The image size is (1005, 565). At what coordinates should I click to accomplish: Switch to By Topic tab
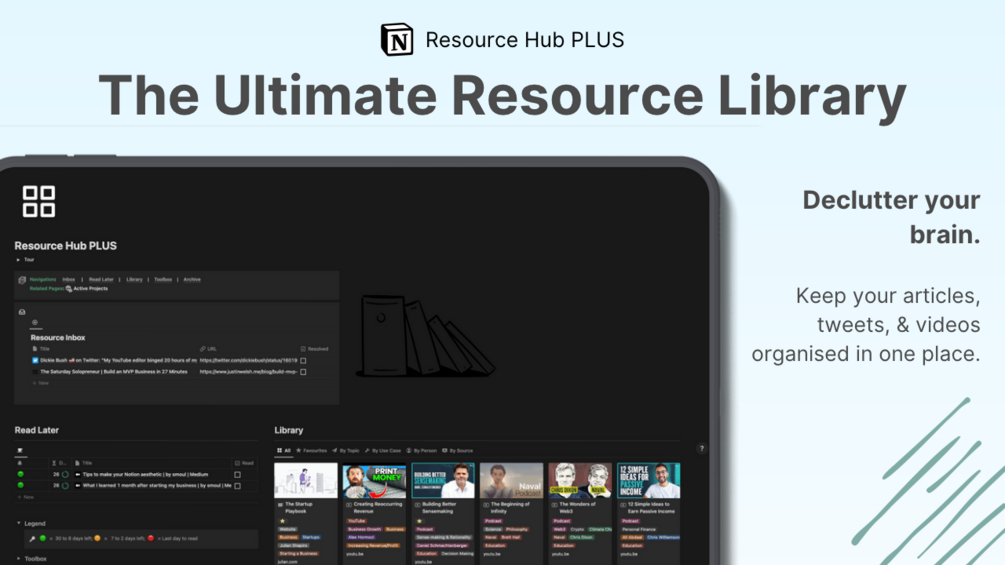point(346,450)
